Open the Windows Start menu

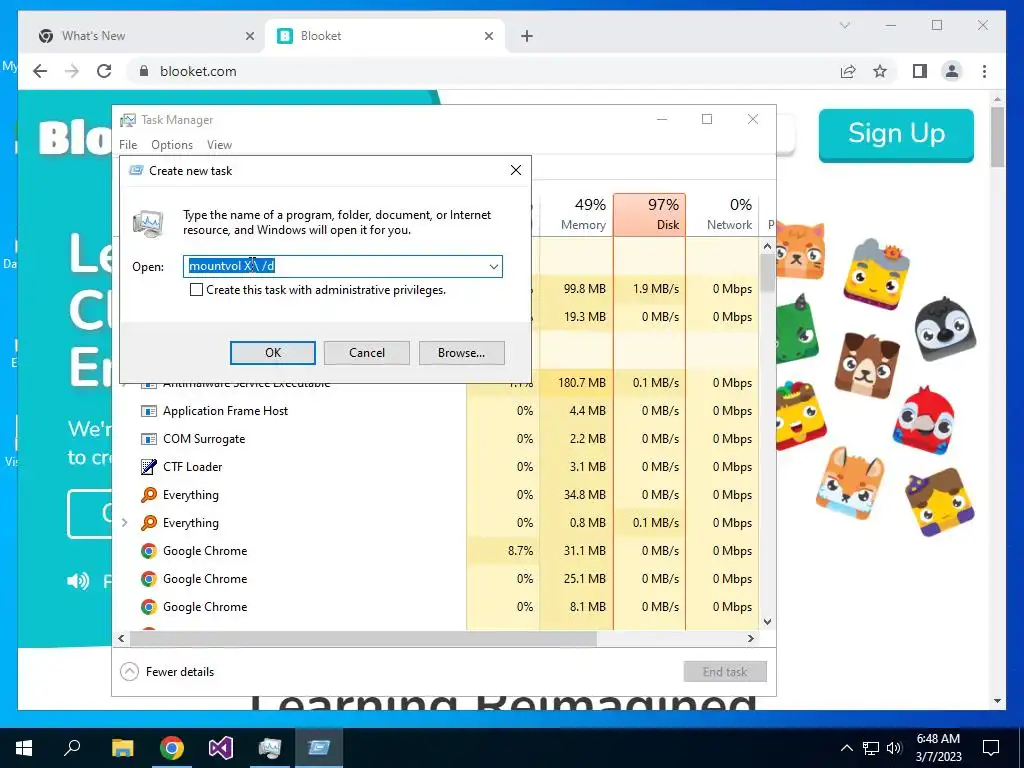coord(24,748)
